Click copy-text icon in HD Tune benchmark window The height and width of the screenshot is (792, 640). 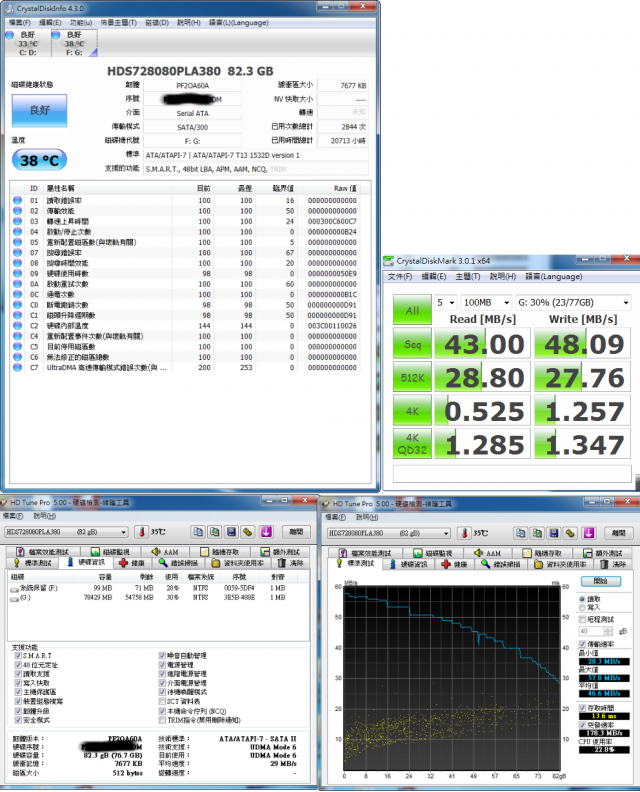(521, 533)
